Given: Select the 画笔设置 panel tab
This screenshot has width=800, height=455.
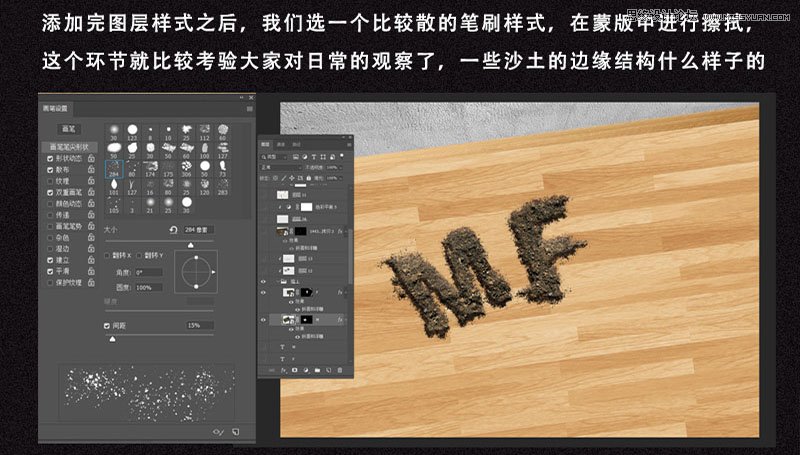Looking at the screenshot, I should pyautogui.click(x=55, y=109).
